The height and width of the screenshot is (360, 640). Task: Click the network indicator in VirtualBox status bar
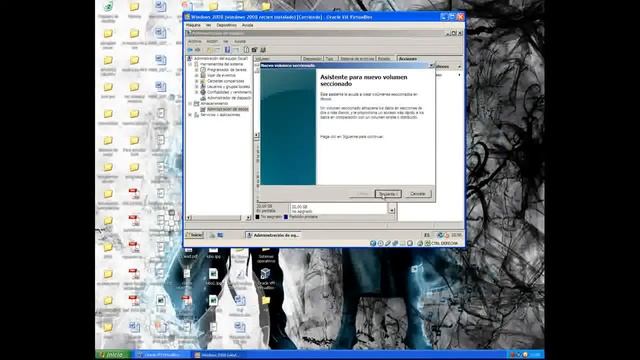(x=395, y=243)
